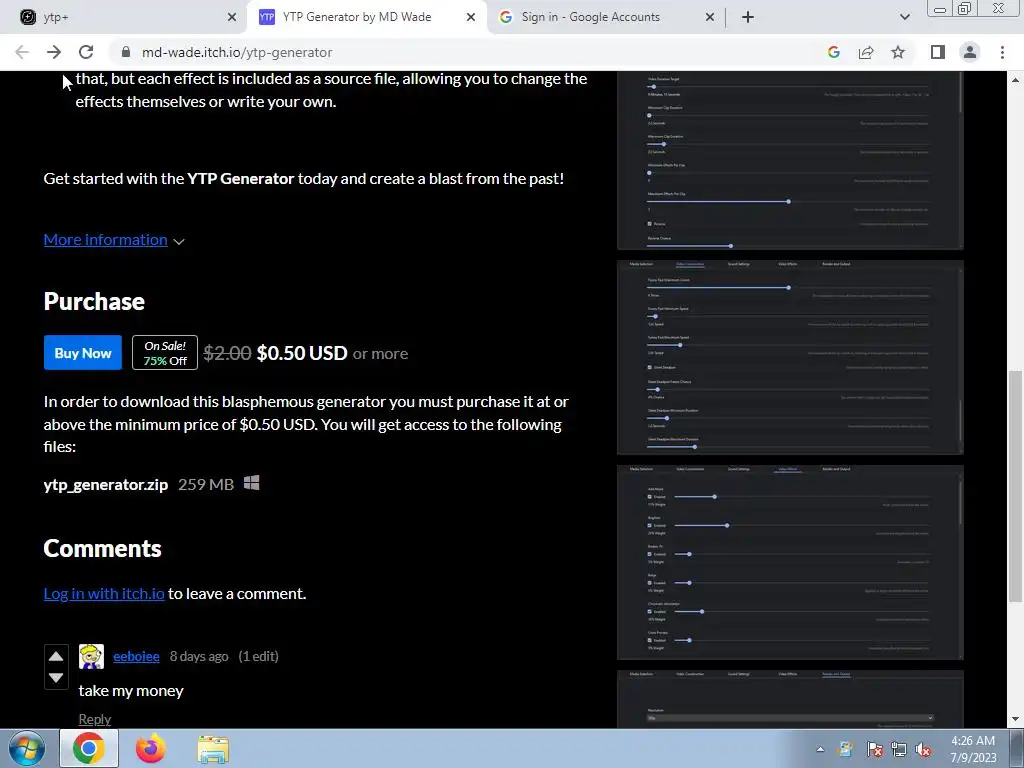
Task: Click the taskbar clock showing 4:26 AM
Action: tap(973, 749)
